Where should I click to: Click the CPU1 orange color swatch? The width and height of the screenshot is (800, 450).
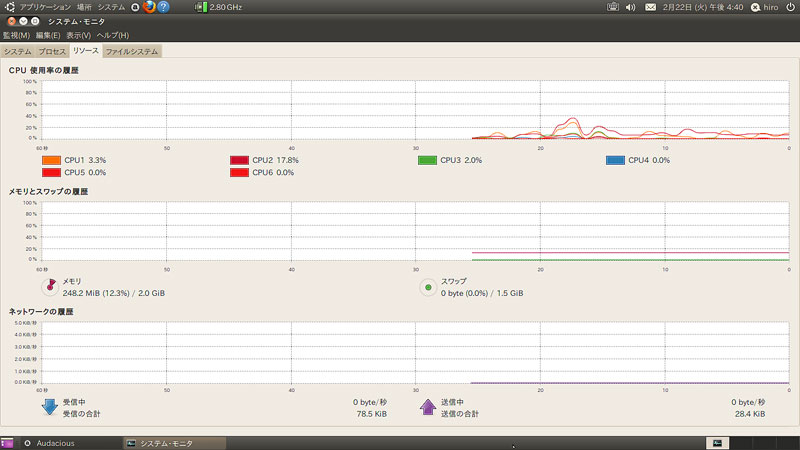pos(52,160)
